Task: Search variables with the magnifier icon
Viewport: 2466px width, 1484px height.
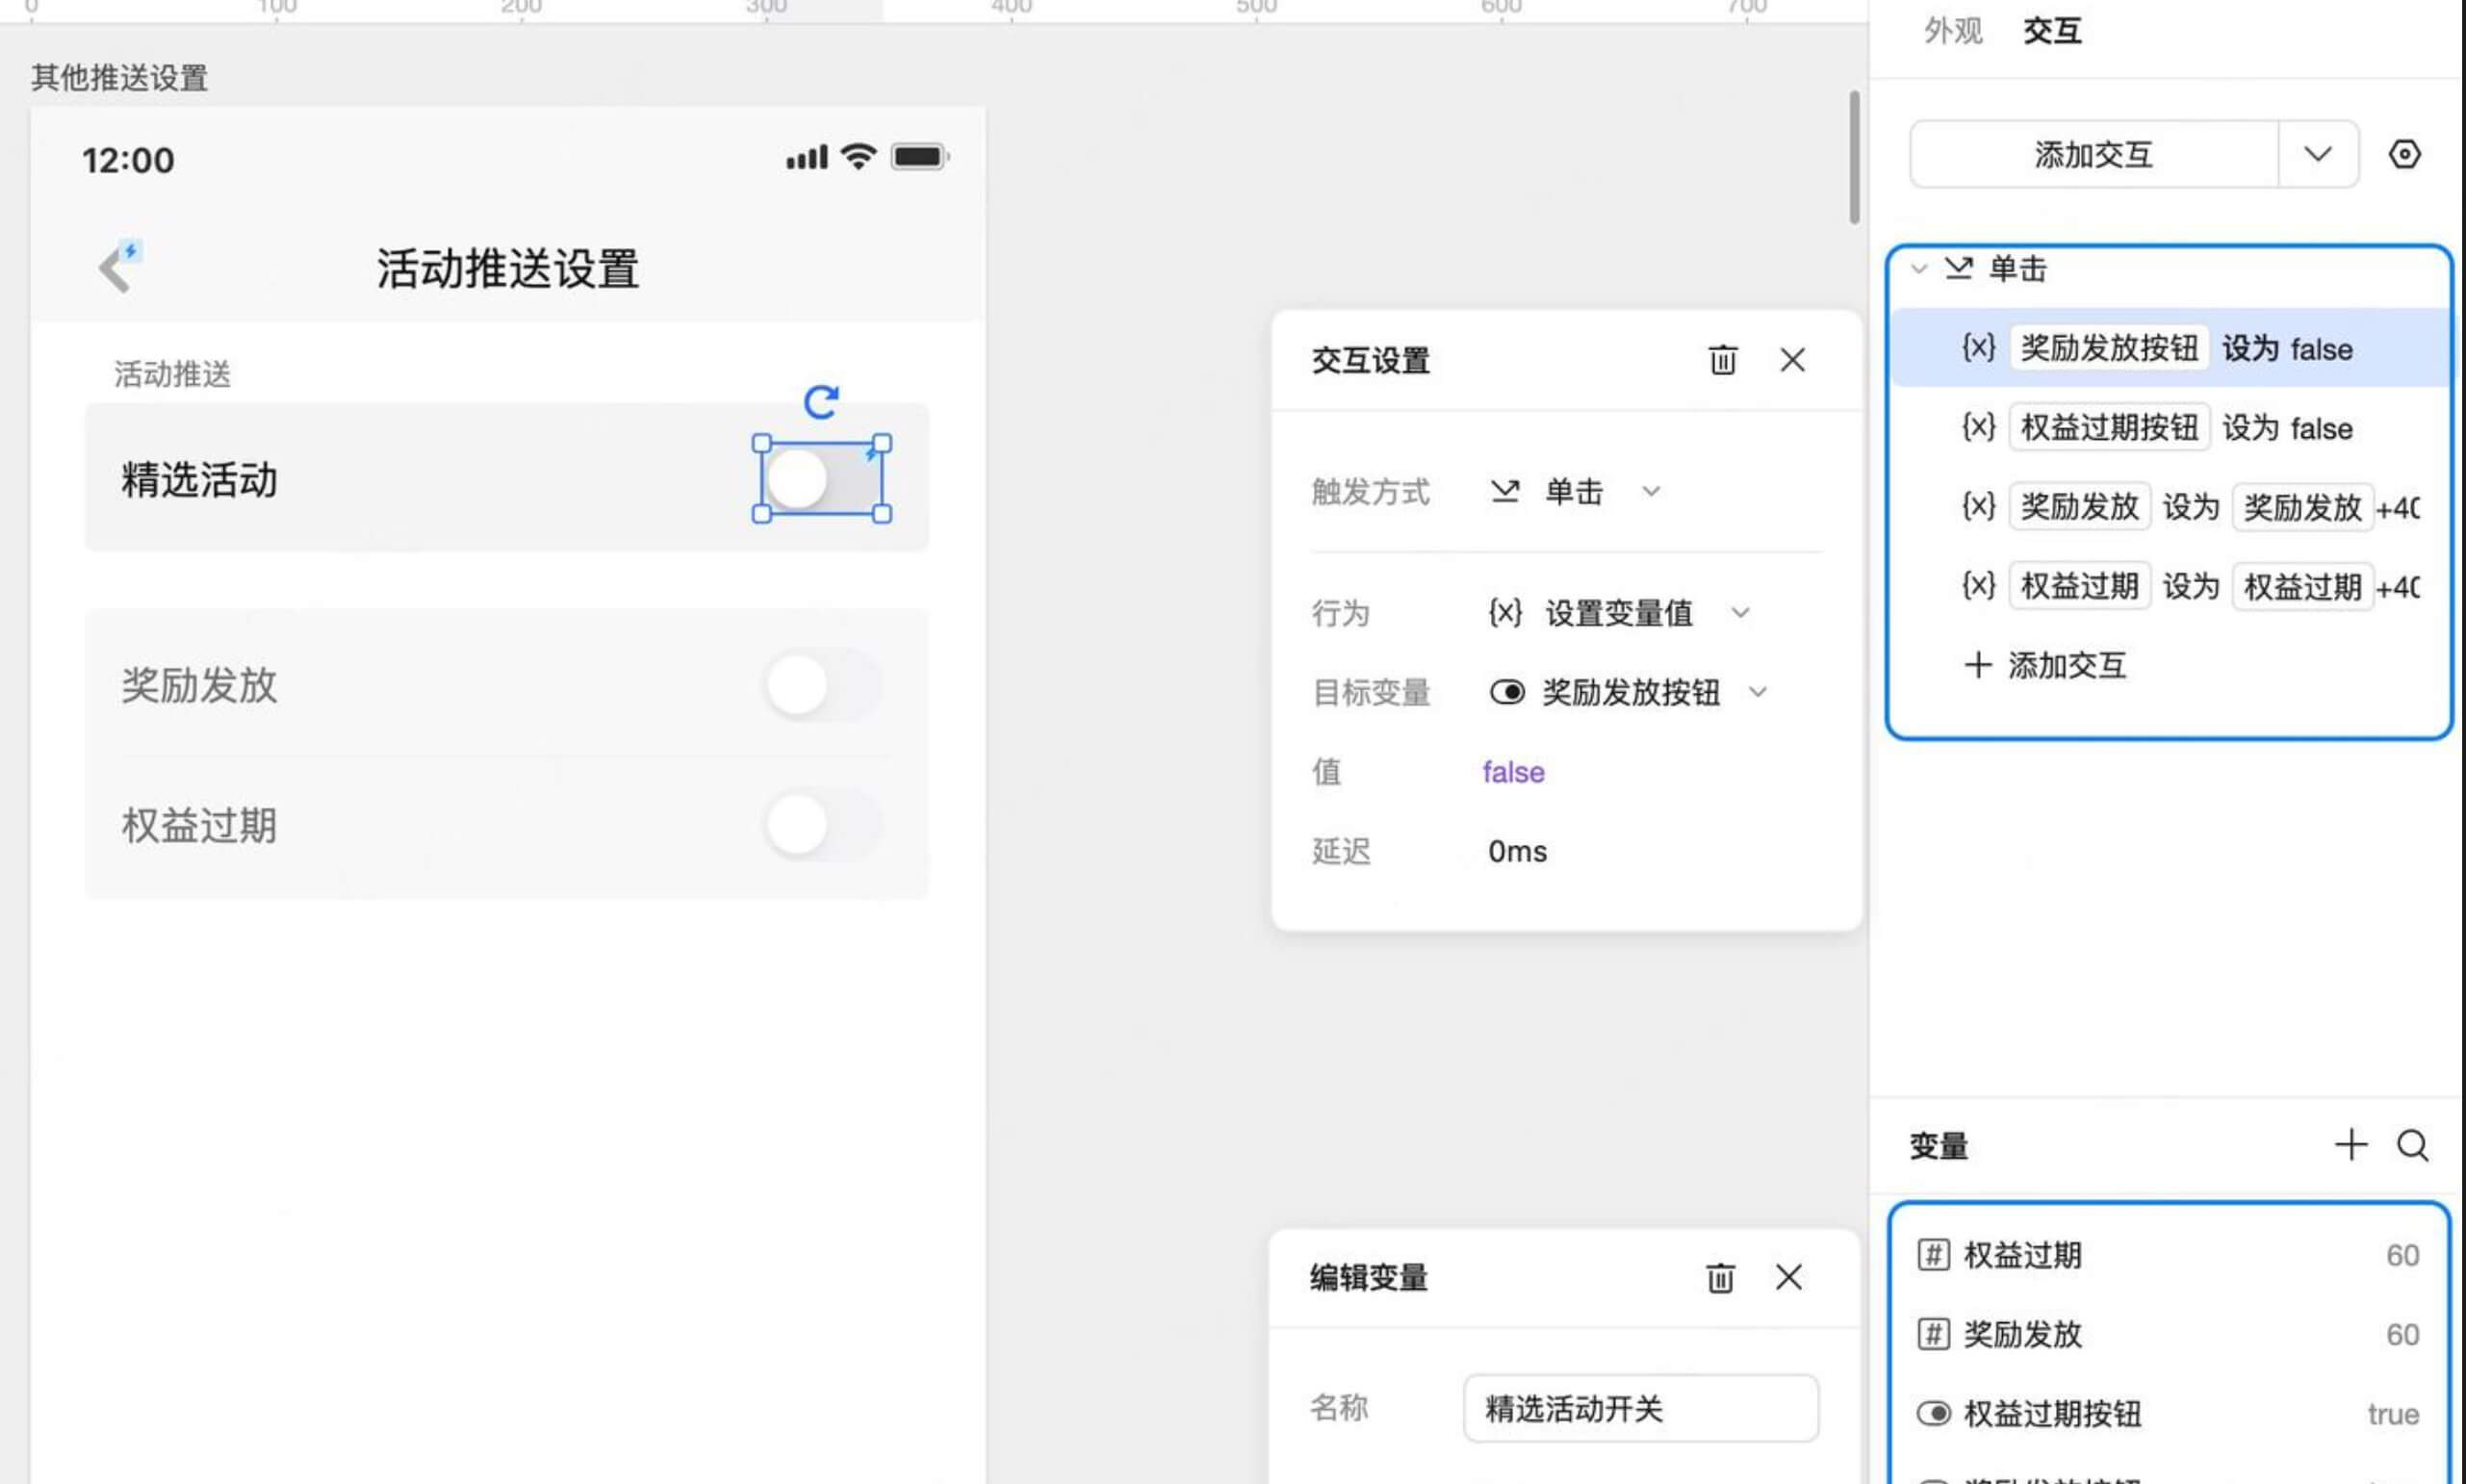Action: [x=2412, y=1145]
